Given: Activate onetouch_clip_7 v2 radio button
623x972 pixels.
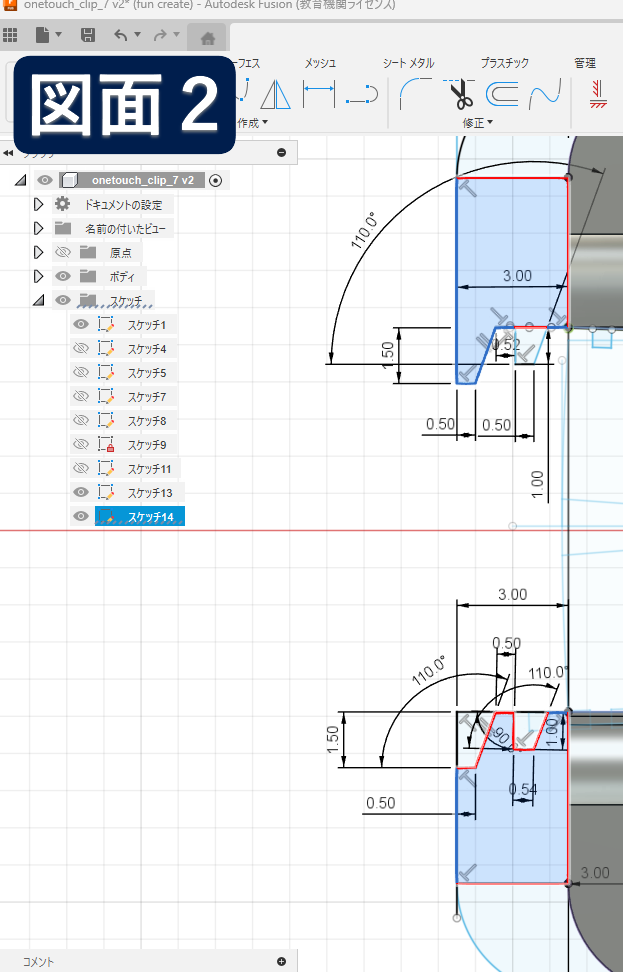Looking at the screenshot, I should click(x=215, y=180).
